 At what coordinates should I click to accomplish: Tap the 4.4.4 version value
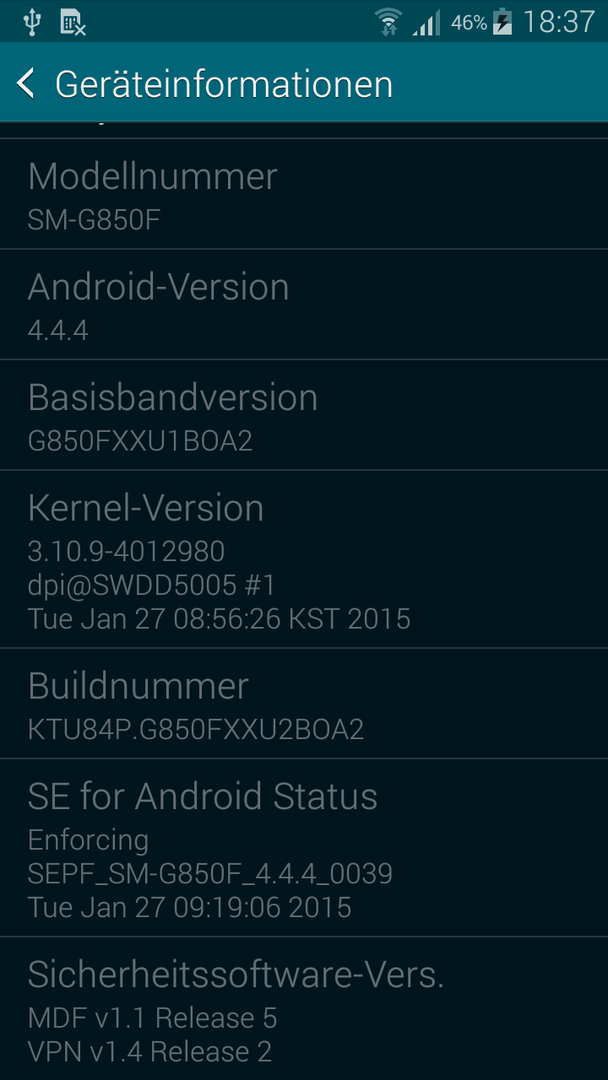point(58,331)
